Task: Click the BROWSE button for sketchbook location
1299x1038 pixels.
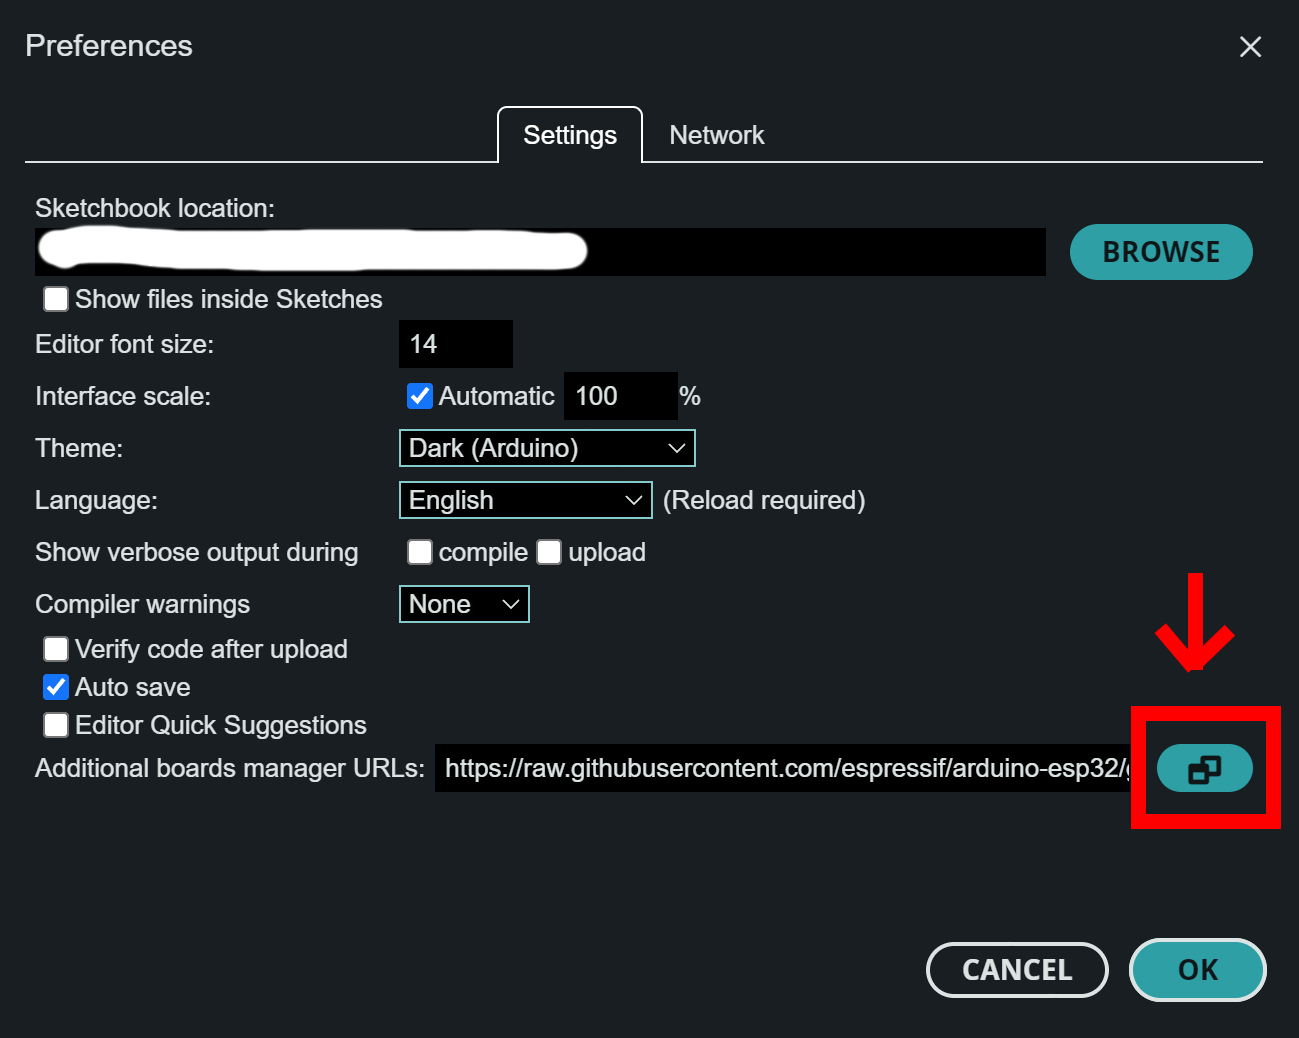Action: (x=1160, y=252)
